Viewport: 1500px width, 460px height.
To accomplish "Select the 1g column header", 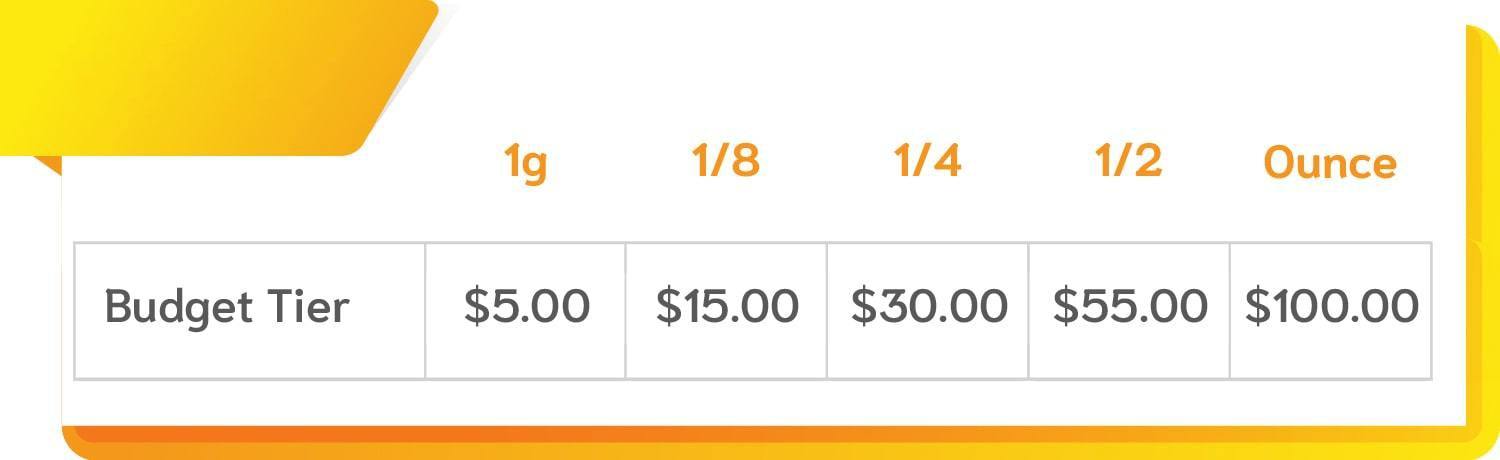I will tap(525, 163).
